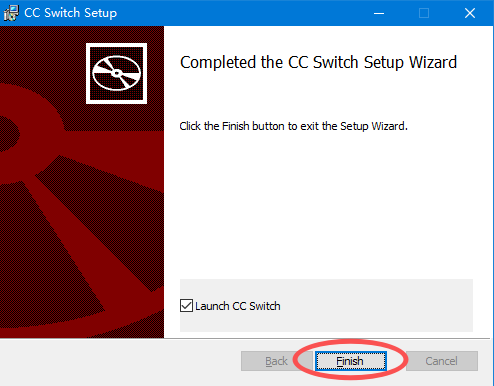Uncheck the Launch CC Switch checkbox
The height and width of the screenshot is (386, 494).
click(186, 306)
